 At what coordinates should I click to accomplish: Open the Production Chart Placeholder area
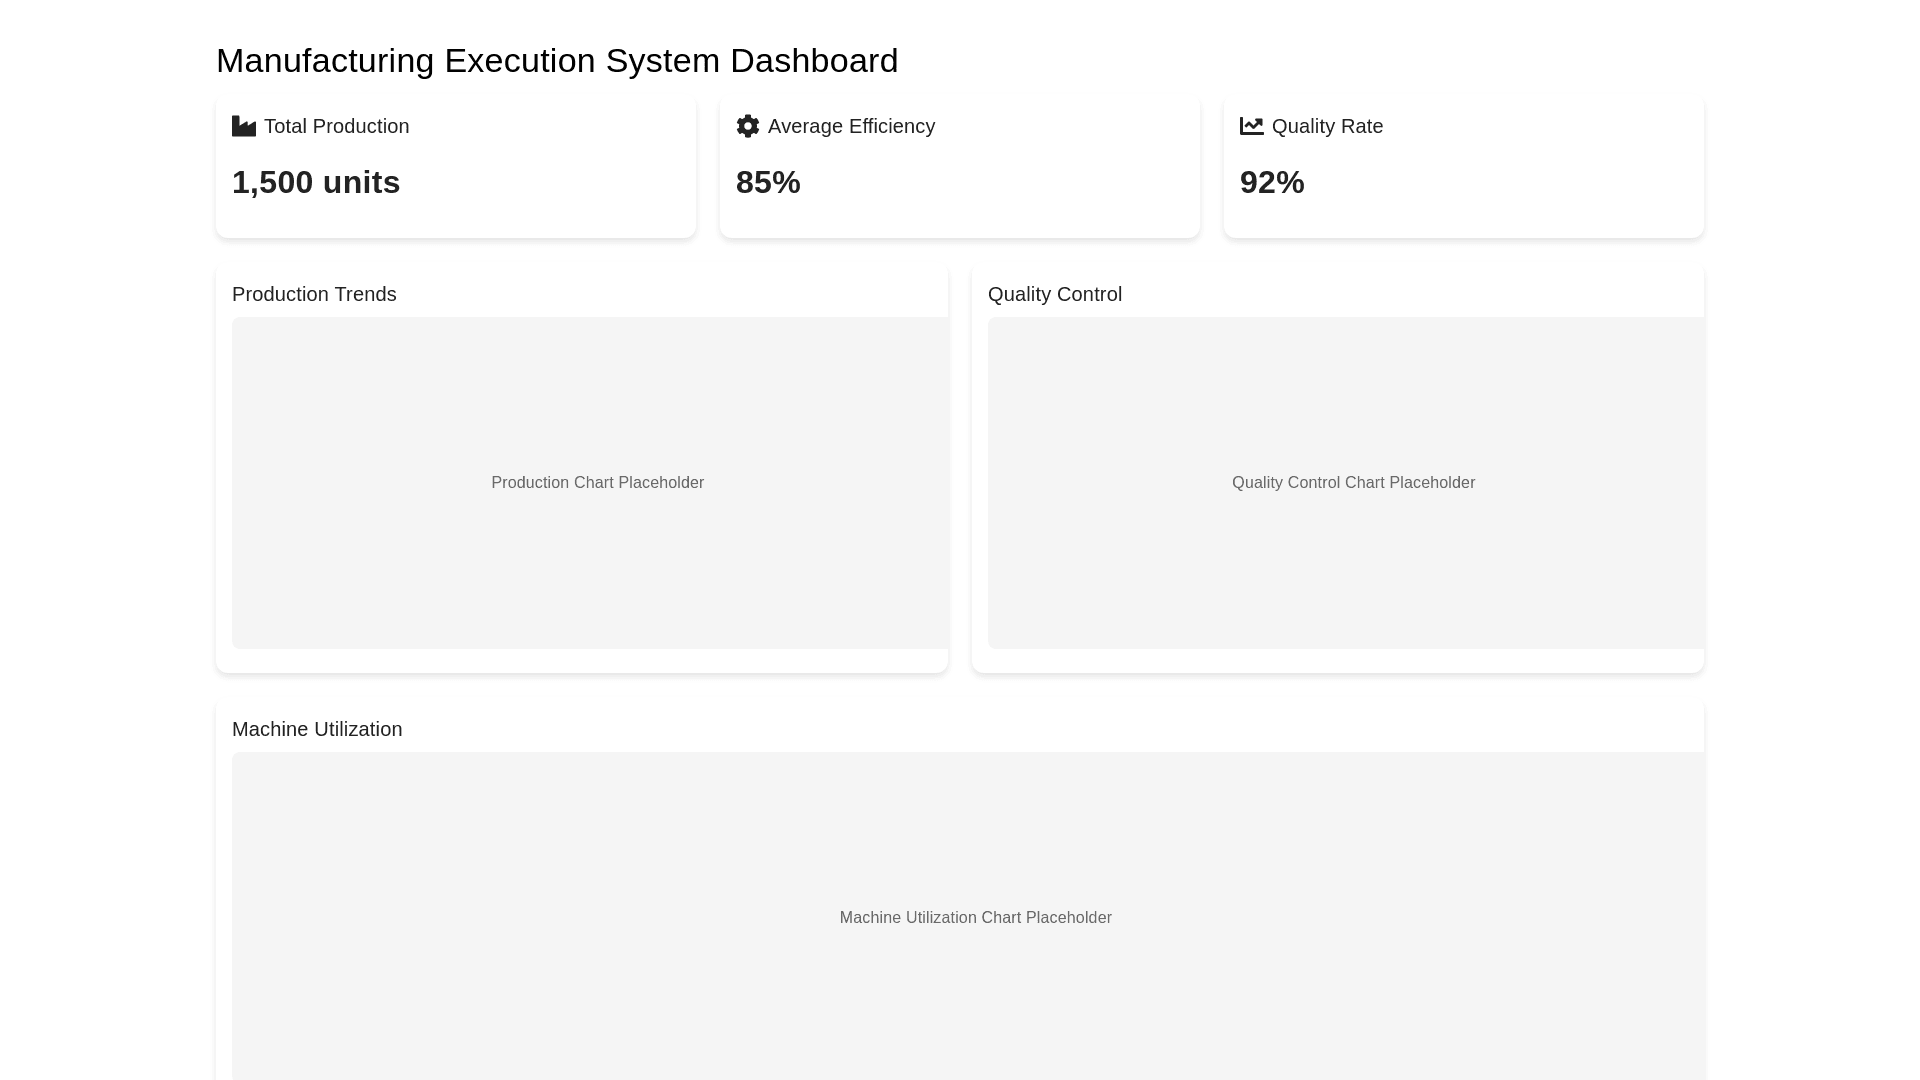tap(590, 400)
